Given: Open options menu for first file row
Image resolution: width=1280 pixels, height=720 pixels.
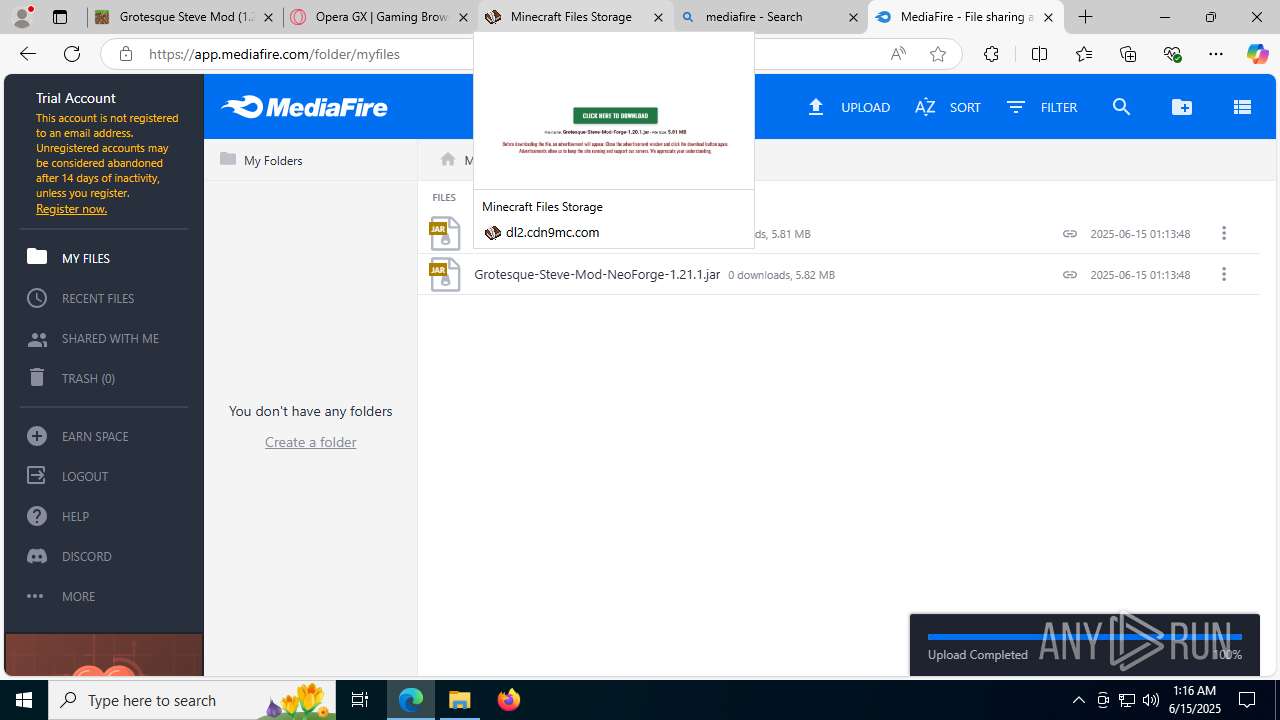Looking at the screenshot, I should click(x=1224, y=233).
